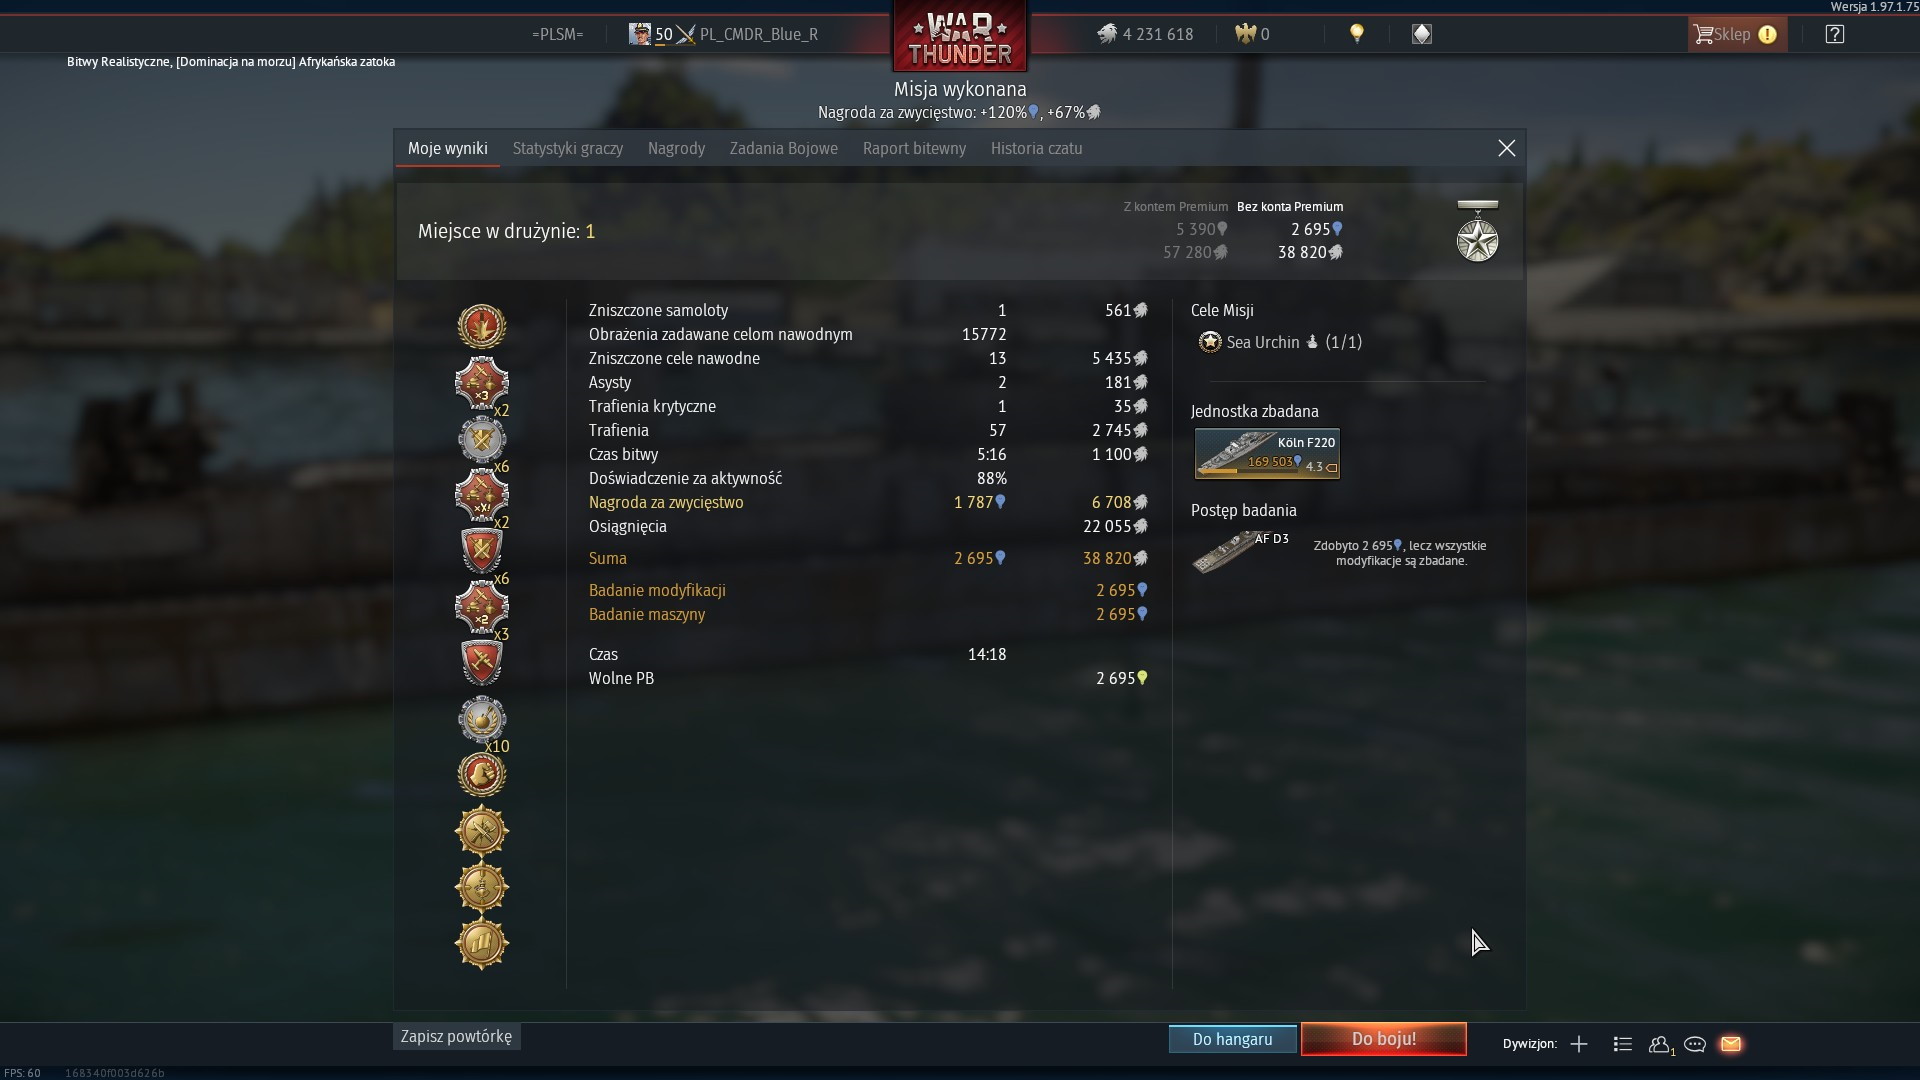Open the Sklep shopping cart button
The width and height of the screenshot is (1920, 1080).
[x=1737, y=34]
